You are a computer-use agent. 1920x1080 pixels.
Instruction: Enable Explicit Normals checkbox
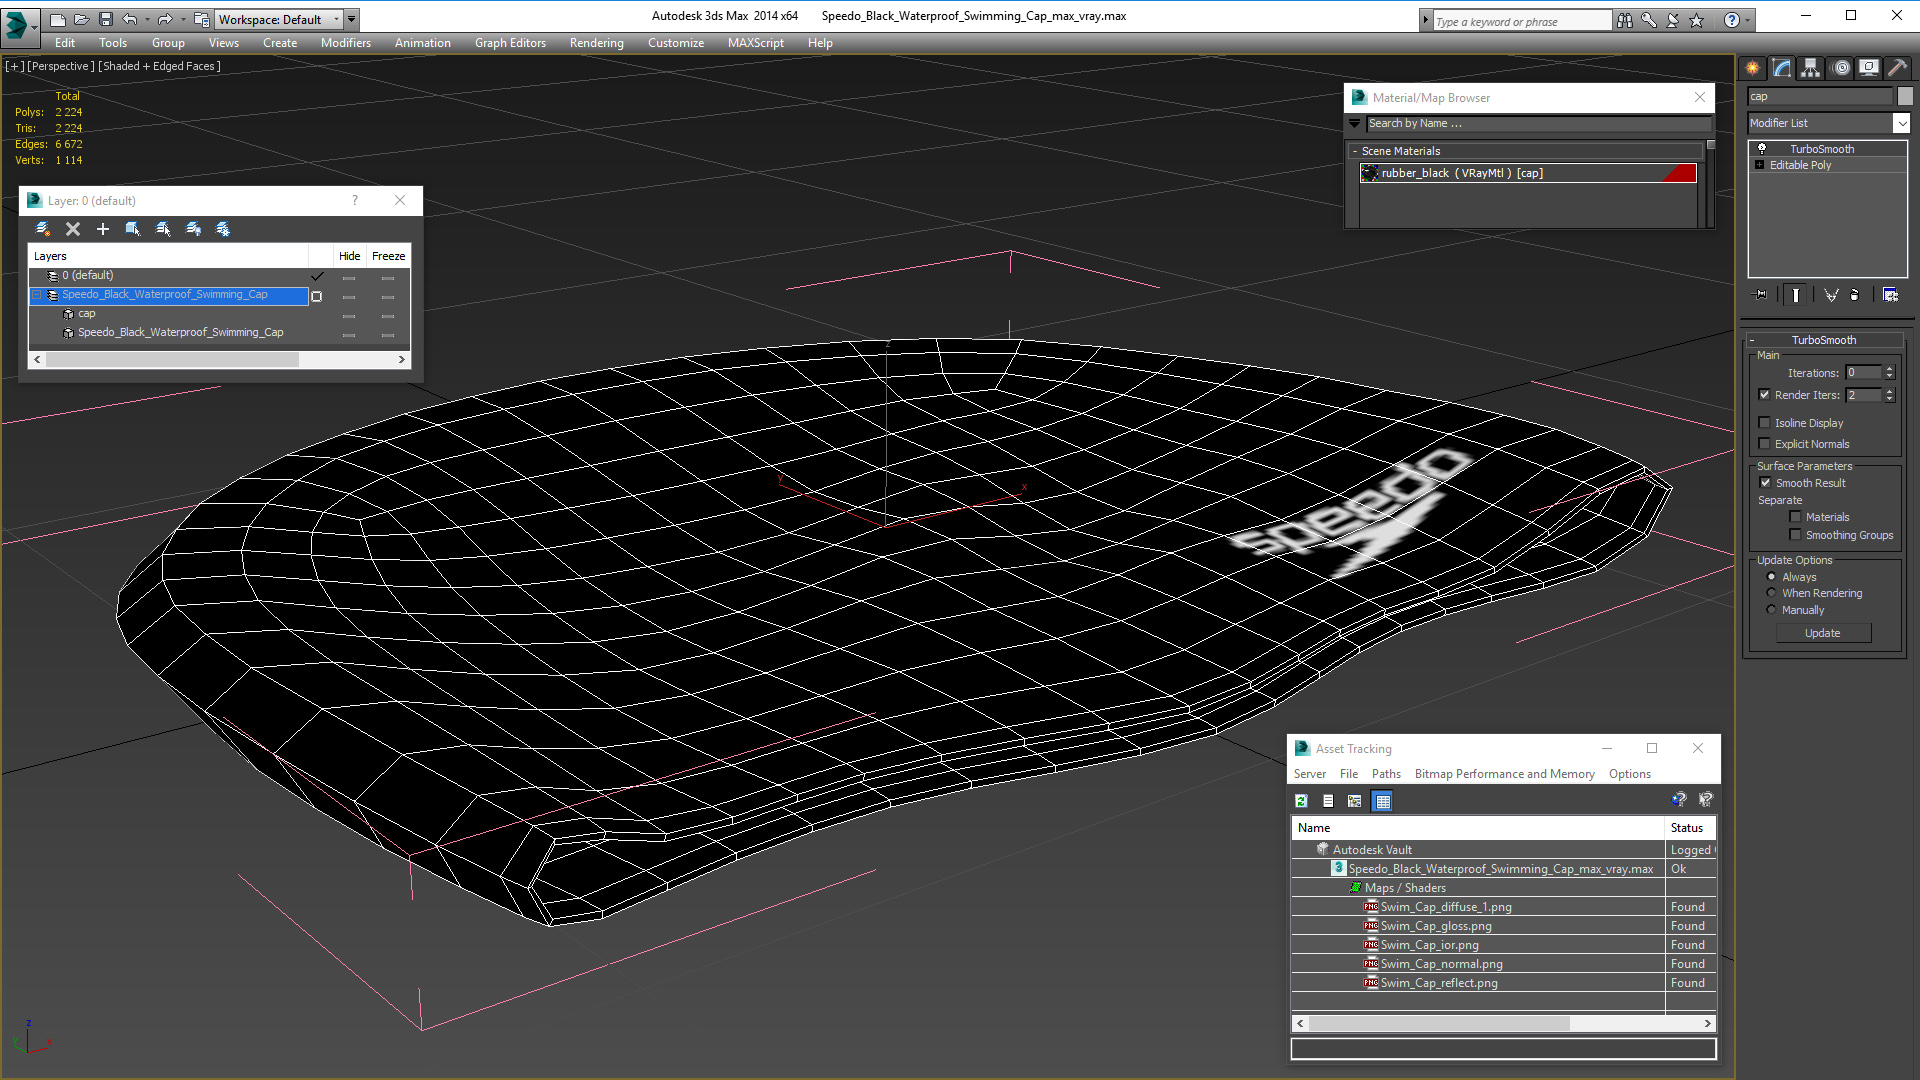tap(1765, 444)
